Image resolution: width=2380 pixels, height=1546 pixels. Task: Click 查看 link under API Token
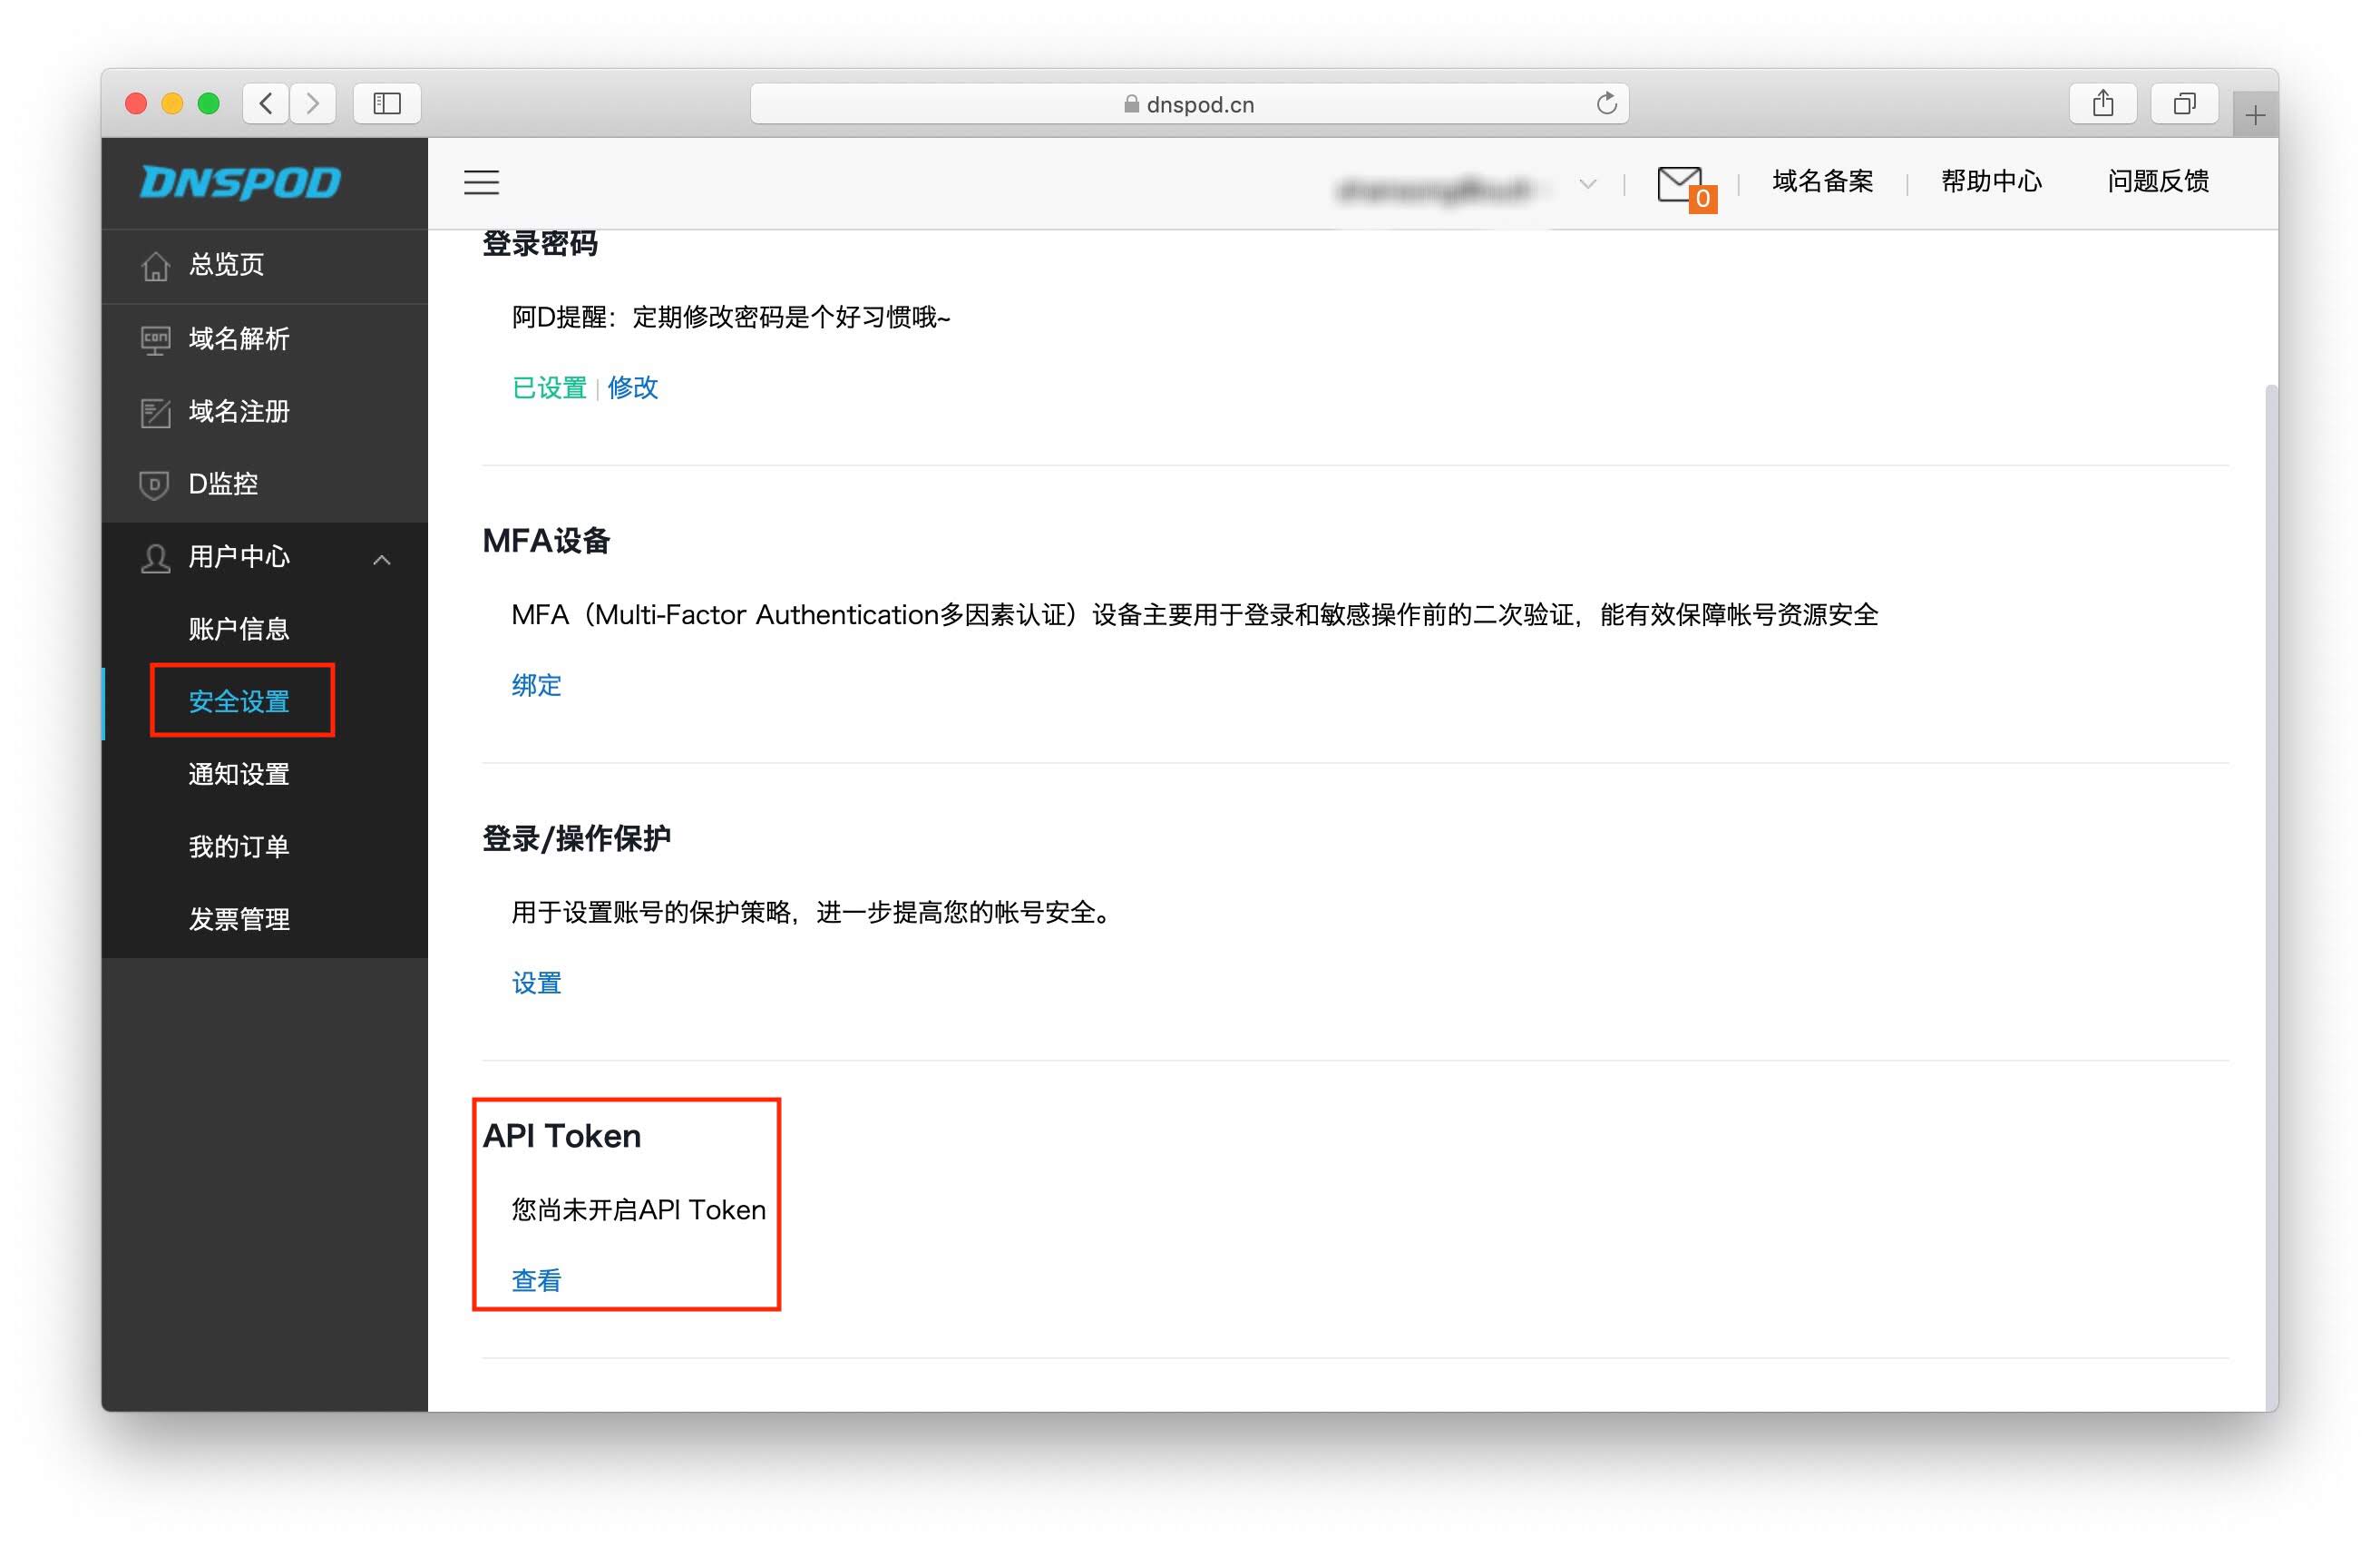pos(536,1280)
